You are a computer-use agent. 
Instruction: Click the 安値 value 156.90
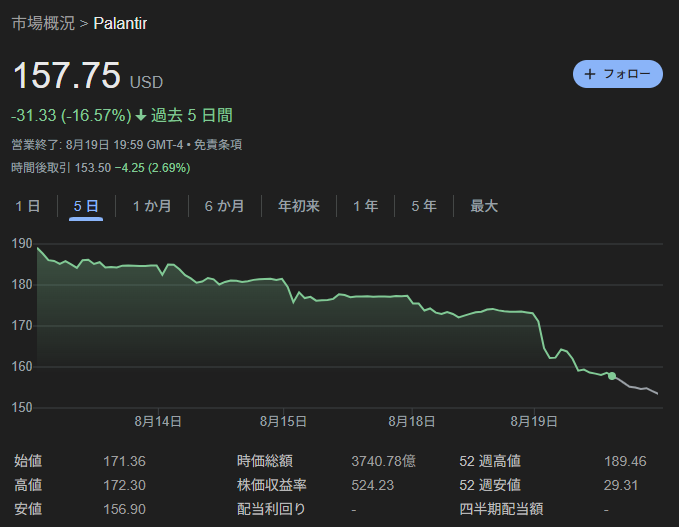pos(124,509)
